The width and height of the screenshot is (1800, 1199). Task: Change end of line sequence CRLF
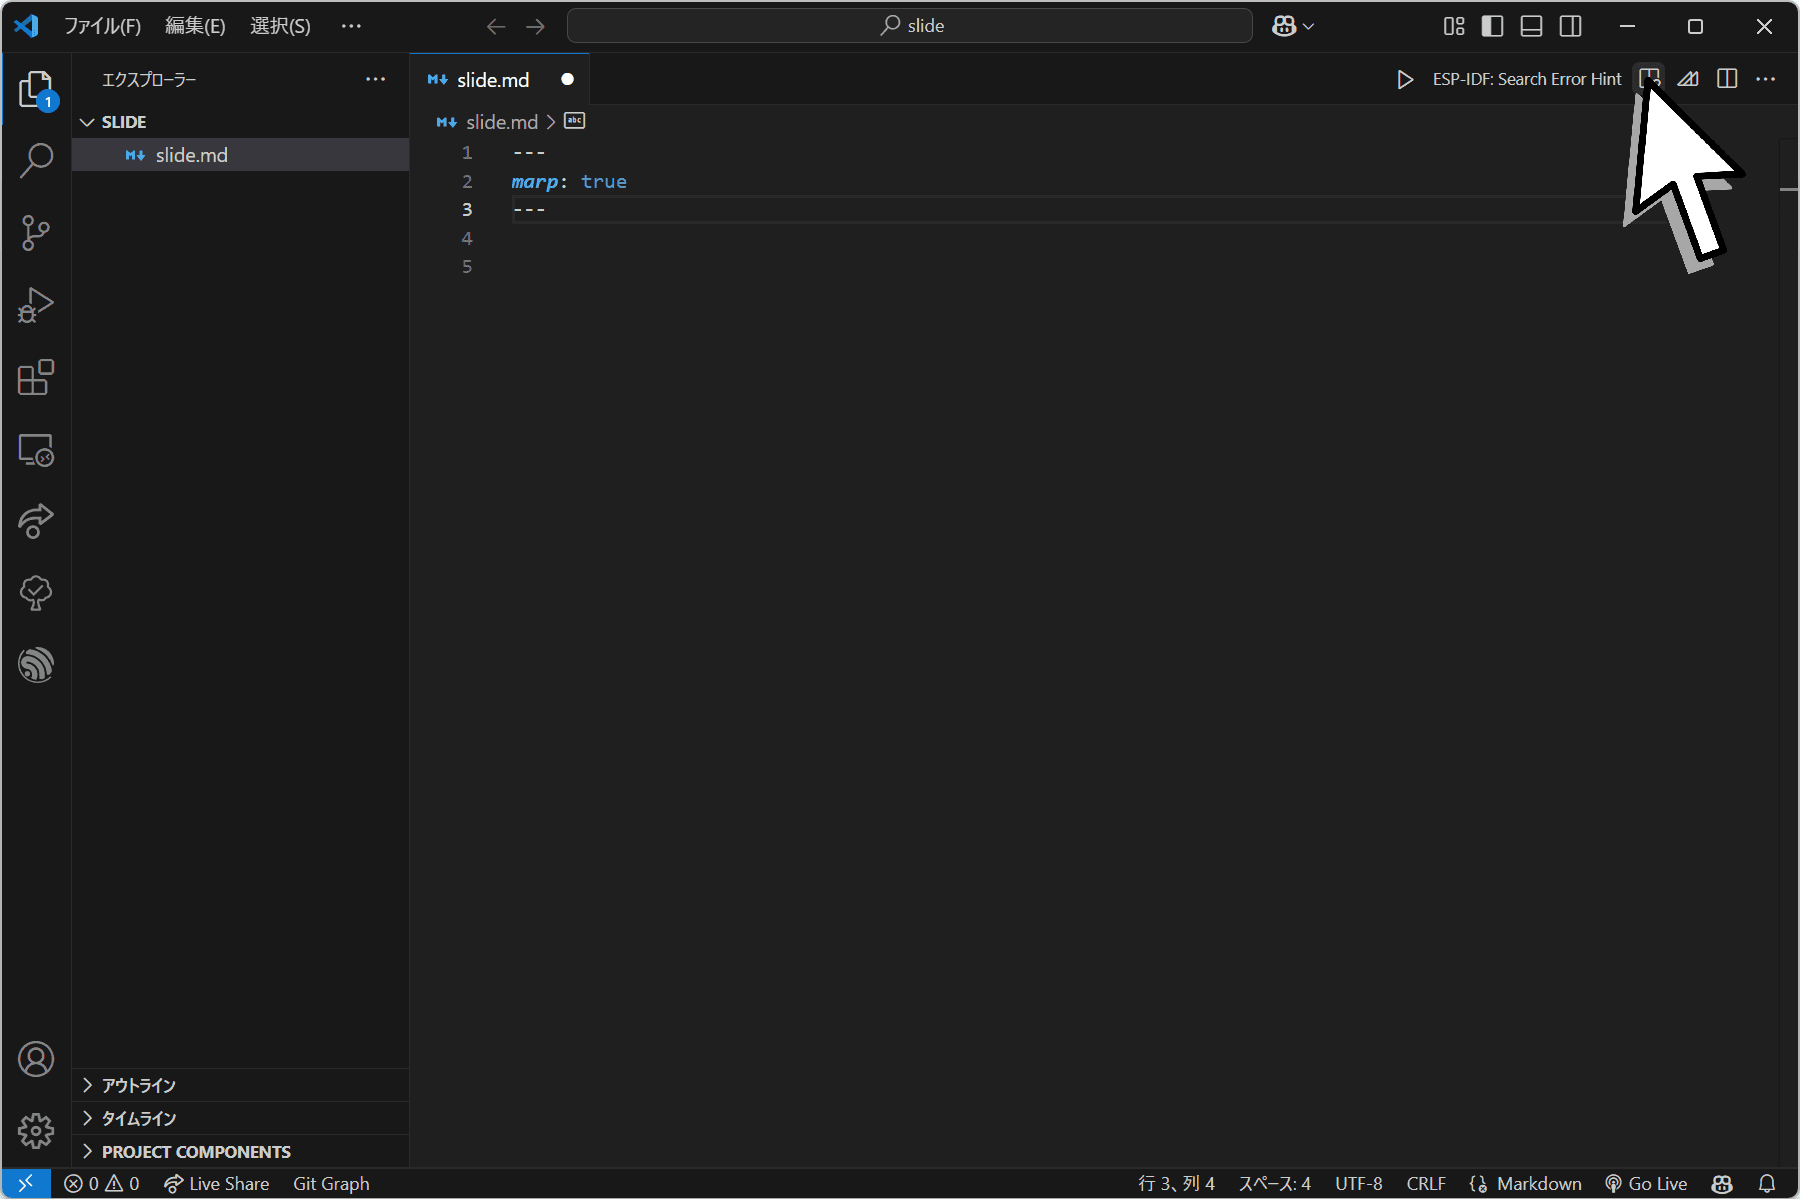[1426, 1183]
